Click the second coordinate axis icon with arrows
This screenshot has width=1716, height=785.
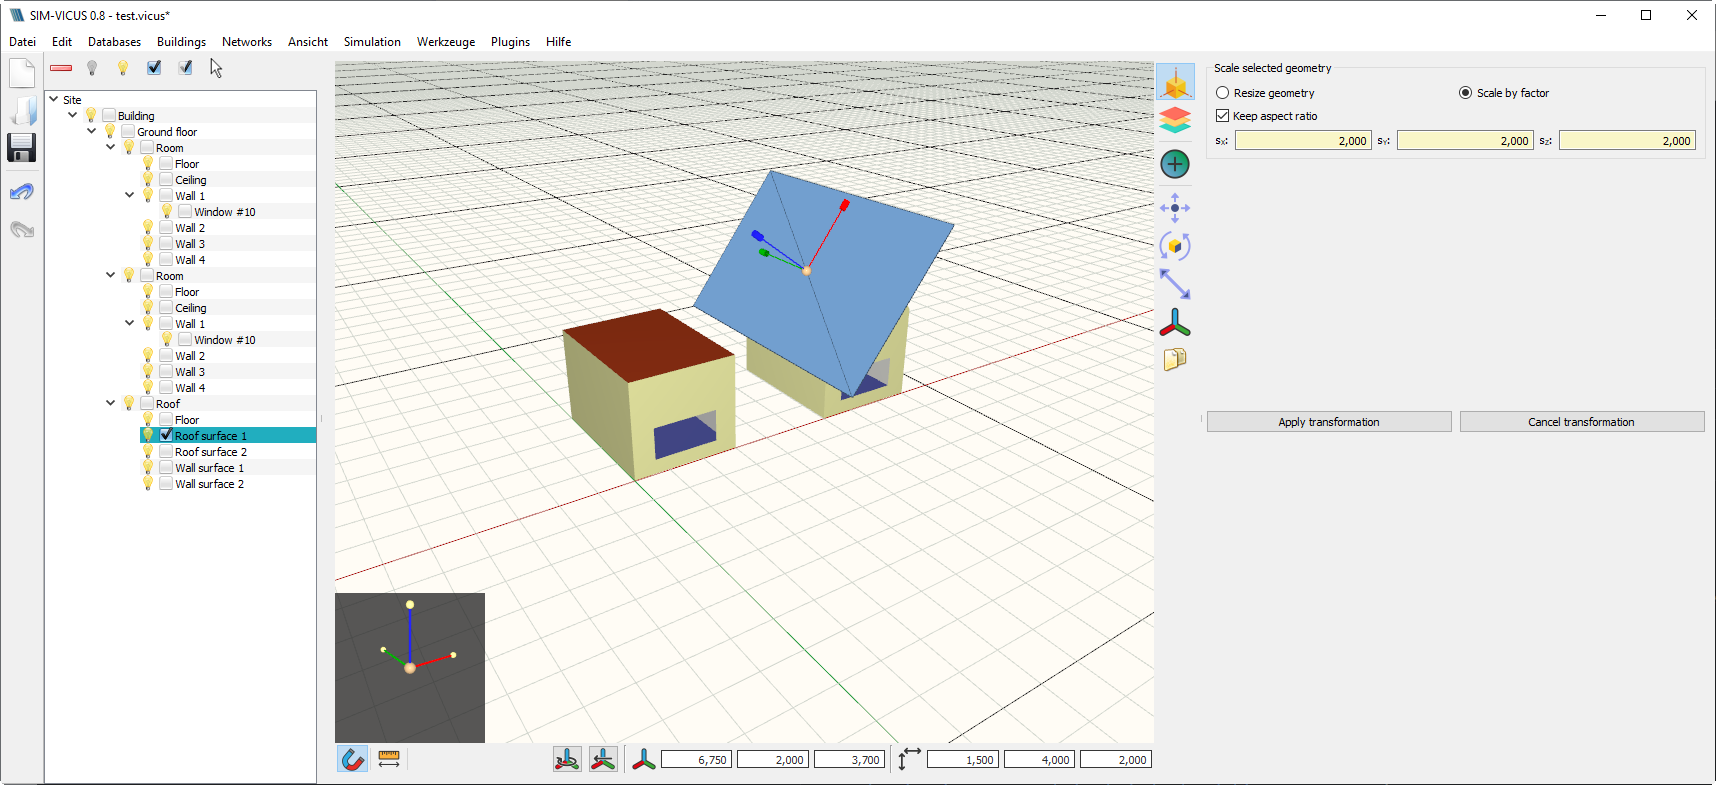point(603,760)
